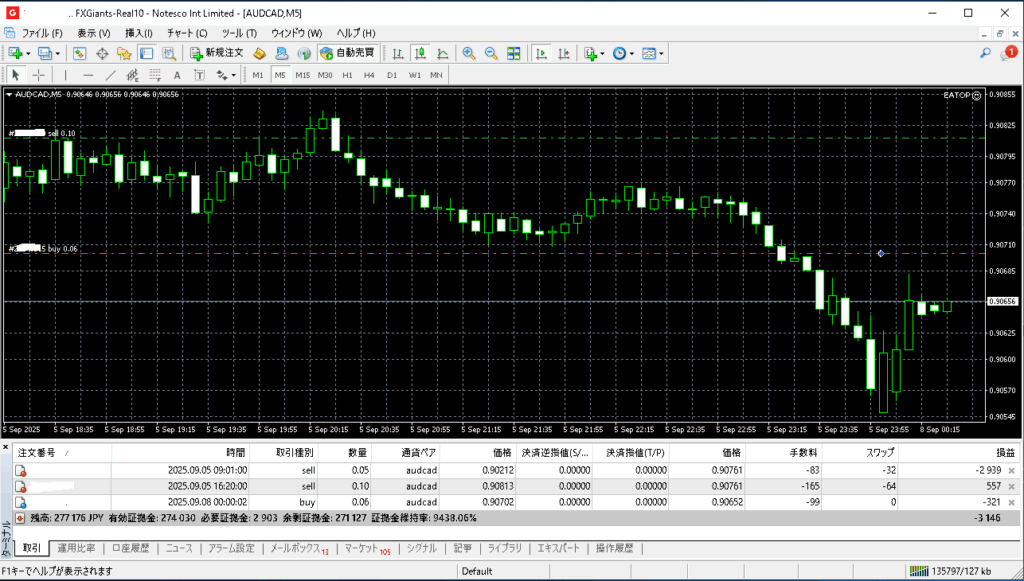Zoom in on the chart
This screenshot has height=581, width=1024.
(x=468, y=53)
